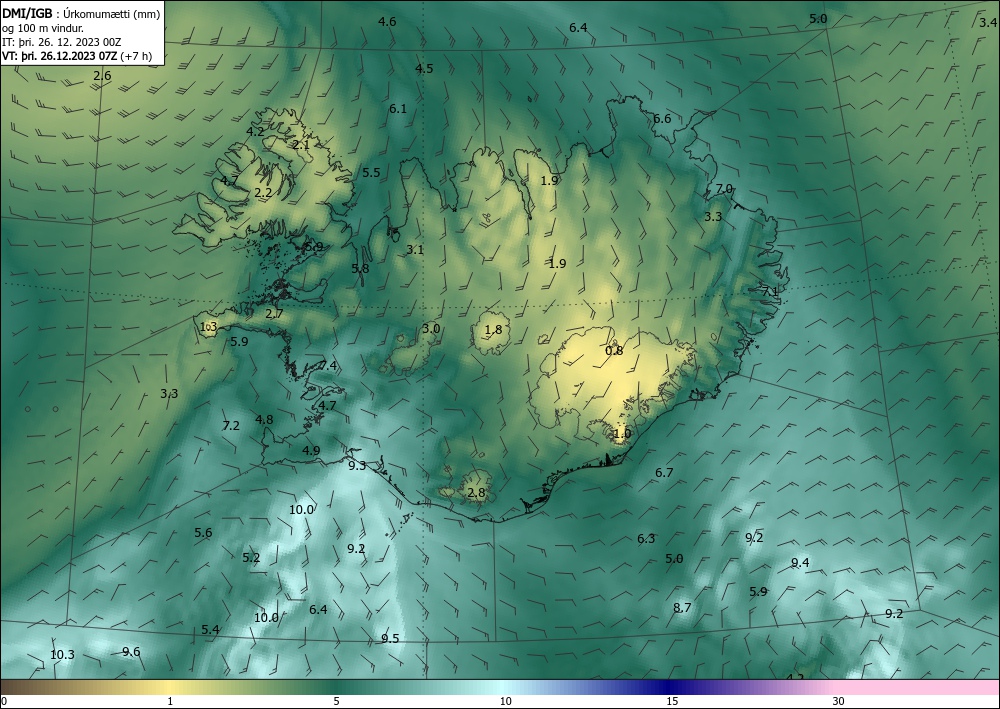Select the 'VT: þri. 26.12.2023 07Z (+7 h)' line

click(77, 55)
